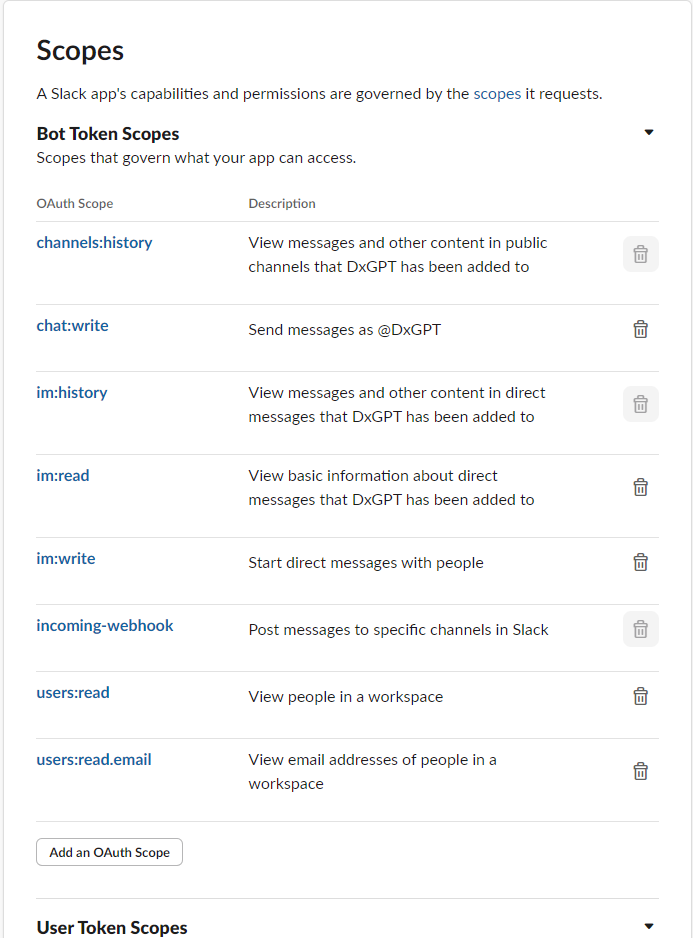
Task: Delete the users:read scope
Action: click(641, 696)
